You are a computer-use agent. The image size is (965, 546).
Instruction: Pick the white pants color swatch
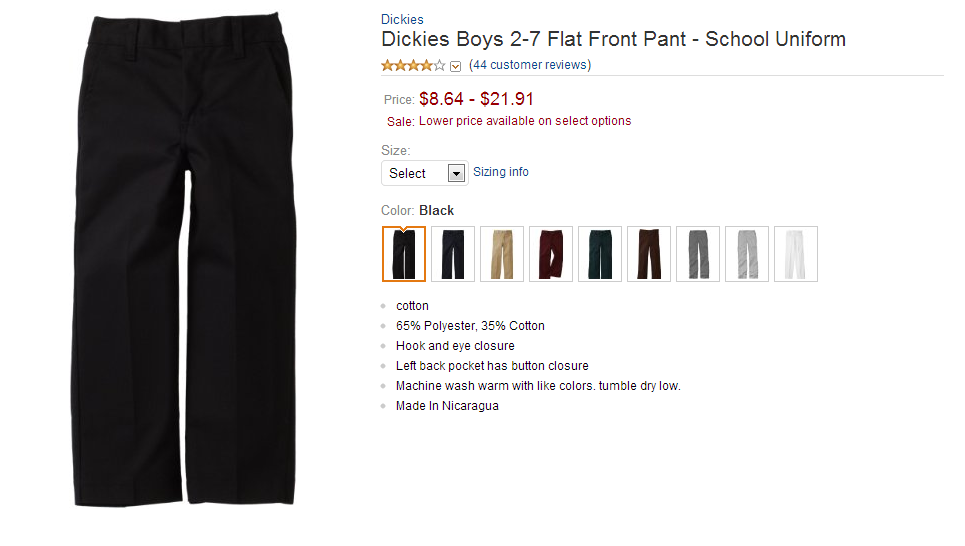pos(796,254)
